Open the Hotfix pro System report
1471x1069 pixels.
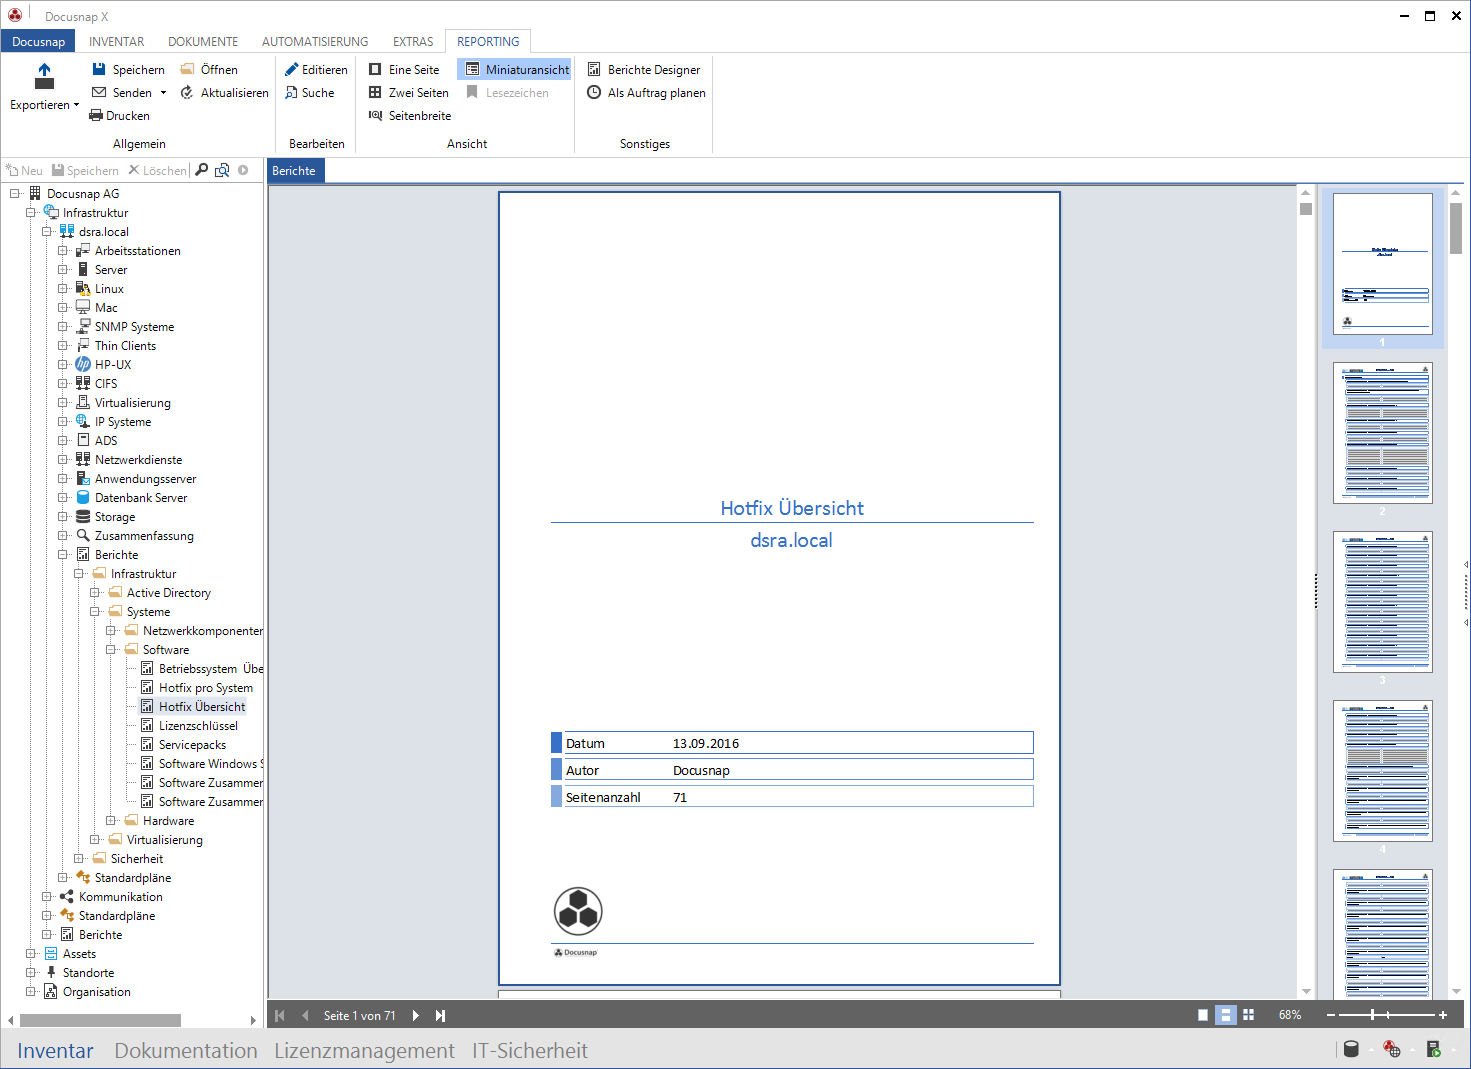pos(206,688)
